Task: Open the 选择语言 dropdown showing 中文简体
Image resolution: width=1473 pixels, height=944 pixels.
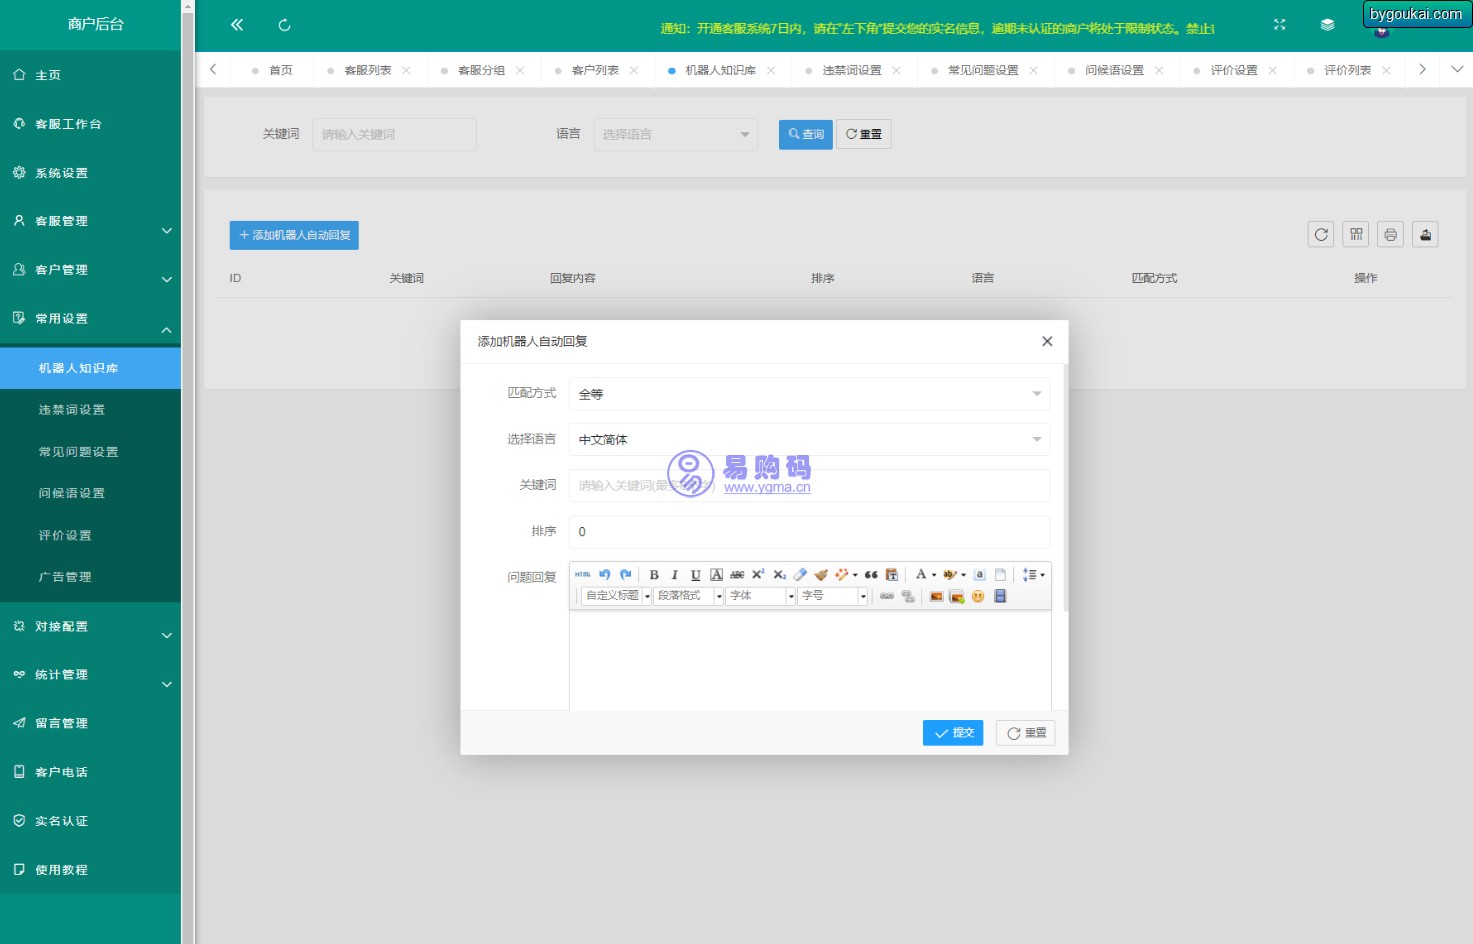Action: tap(809, 440)
